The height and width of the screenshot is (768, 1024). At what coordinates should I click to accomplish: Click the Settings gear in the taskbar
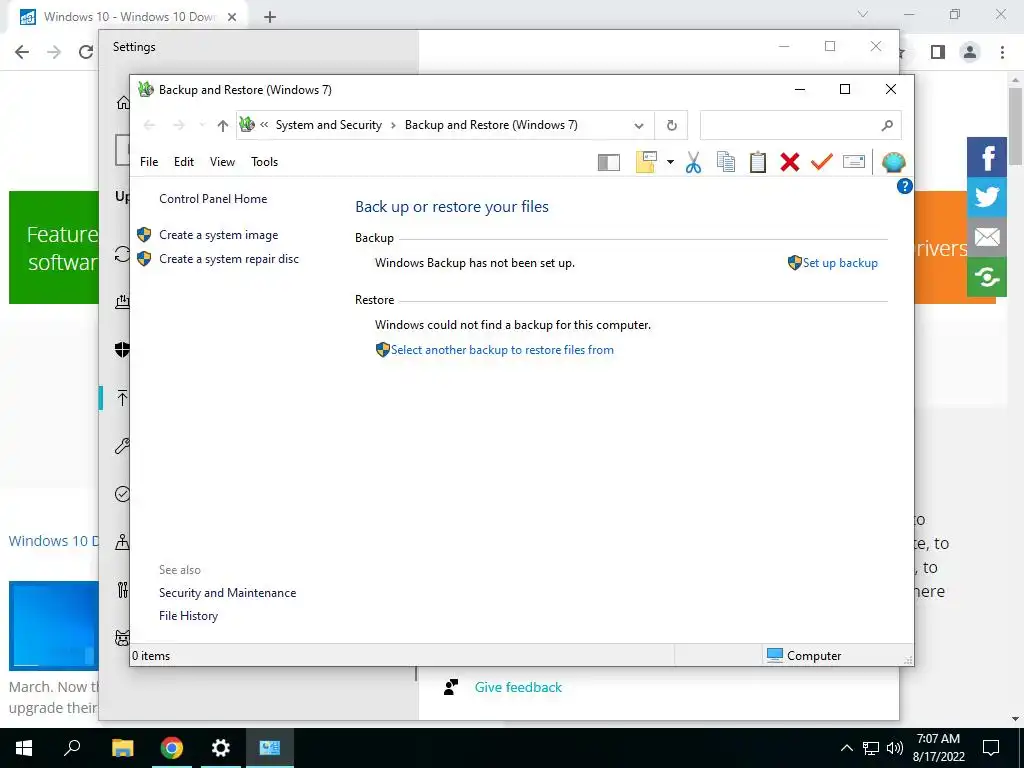pyautogui.click(x=221, y=748)
